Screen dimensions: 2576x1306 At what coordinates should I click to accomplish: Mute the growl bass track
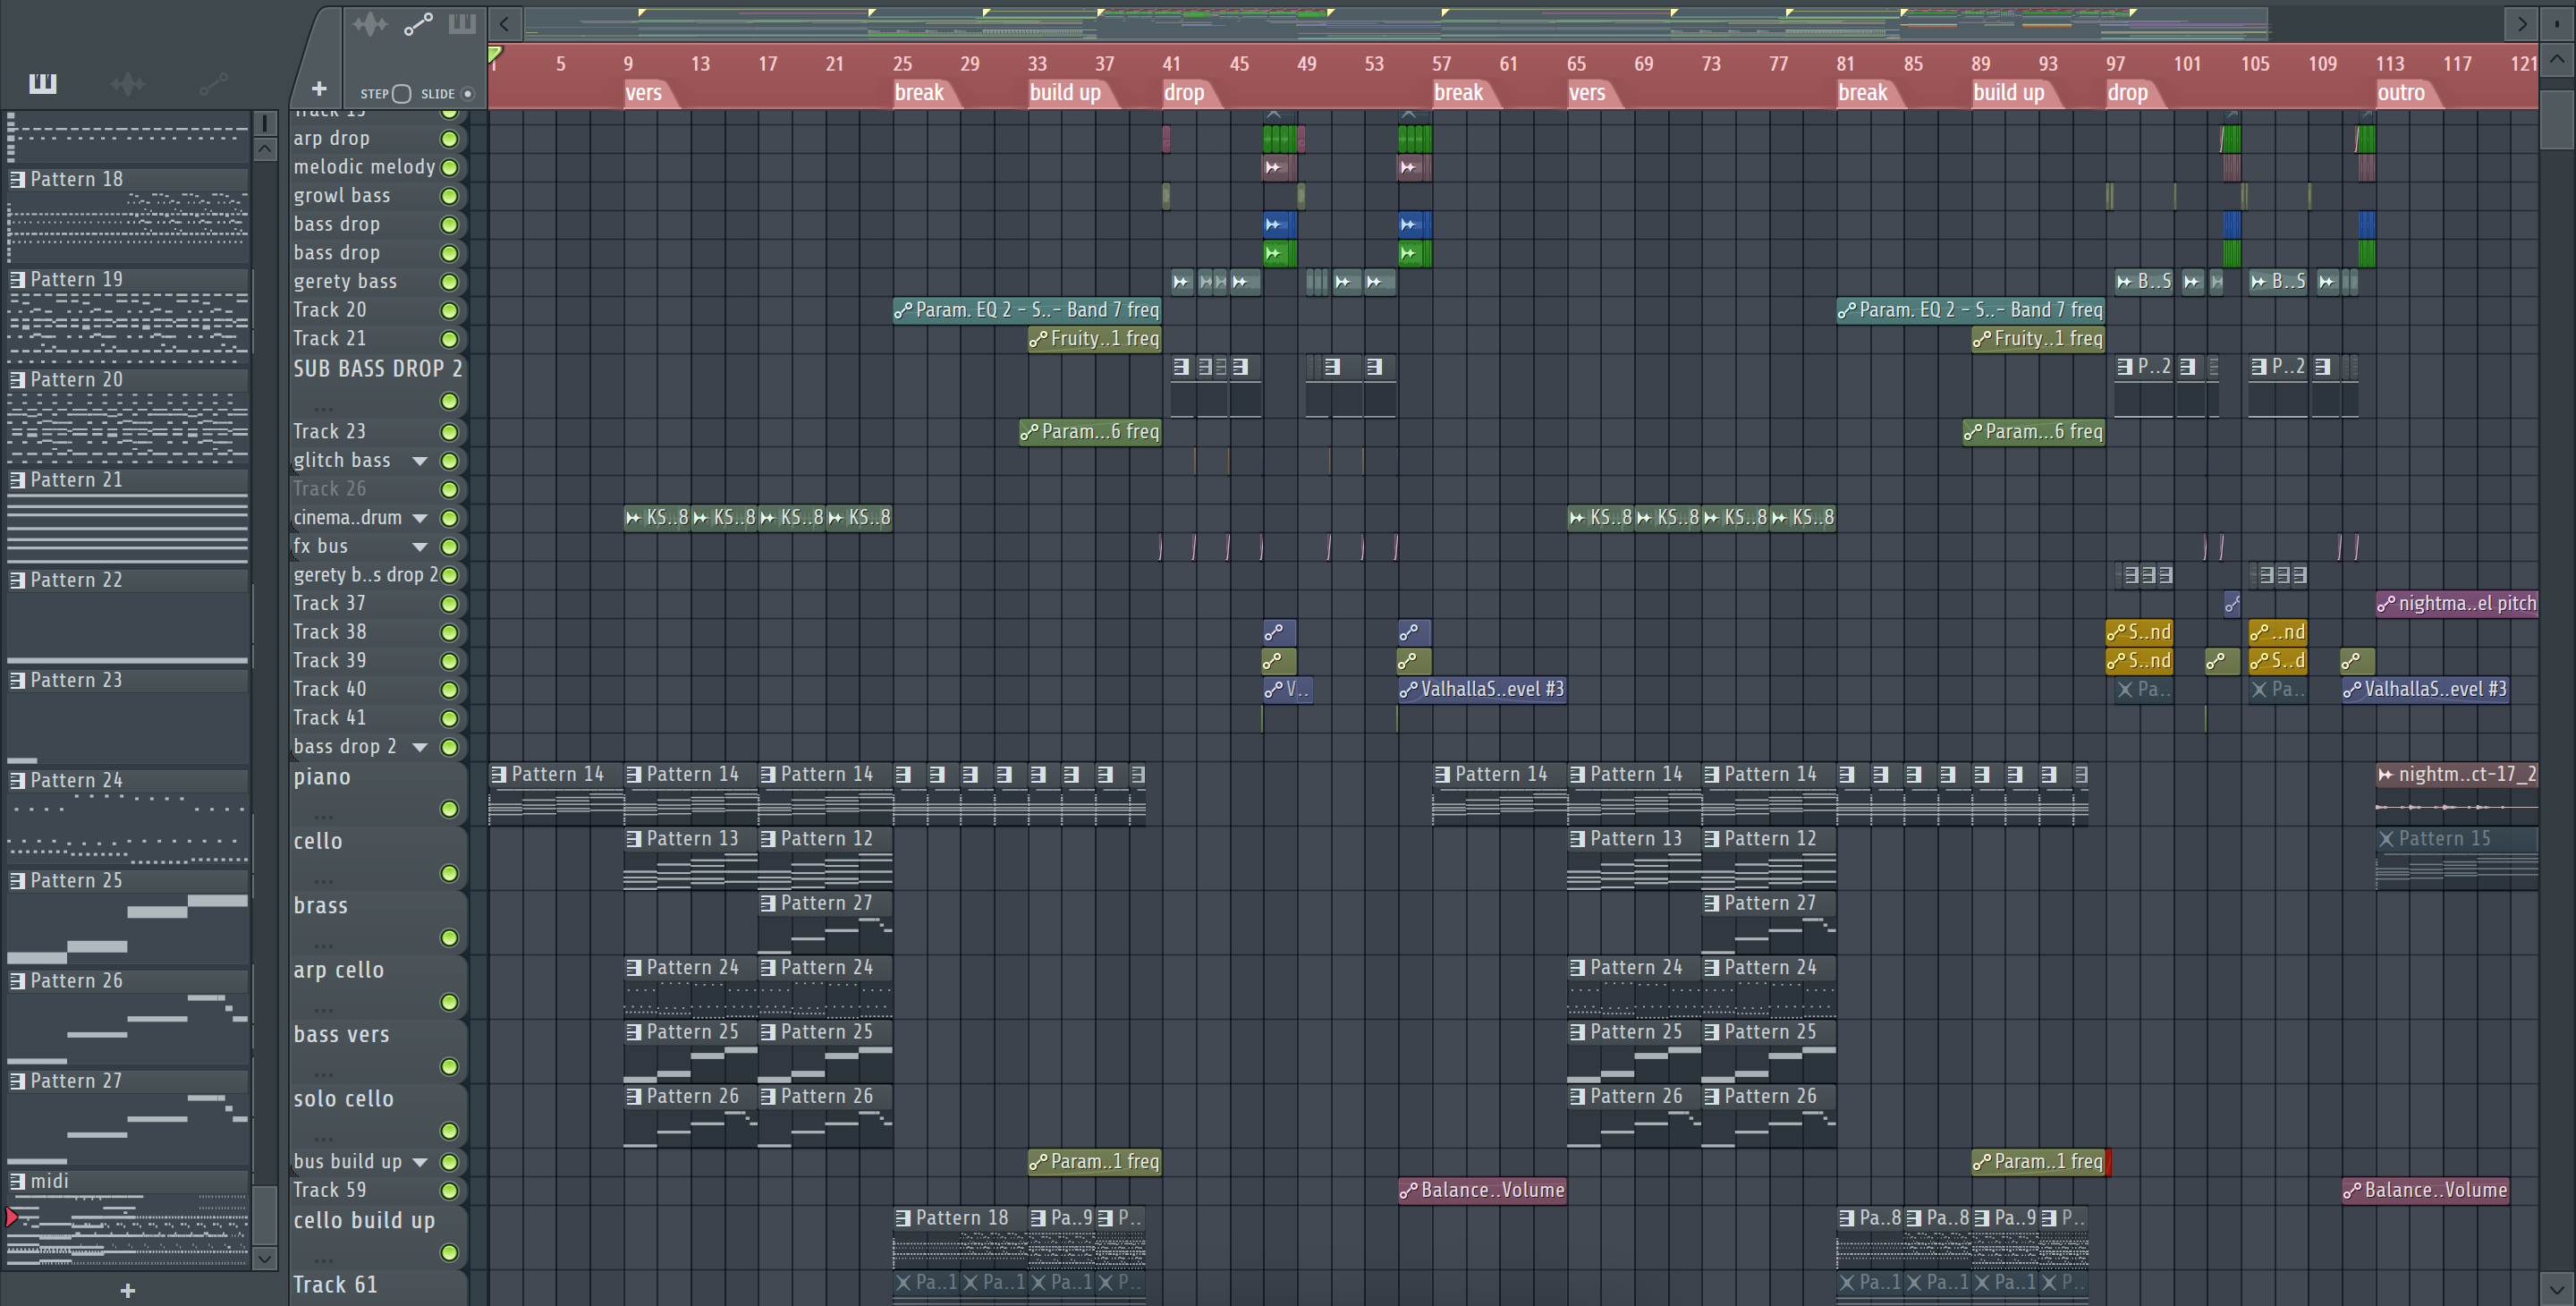point(450,196)
